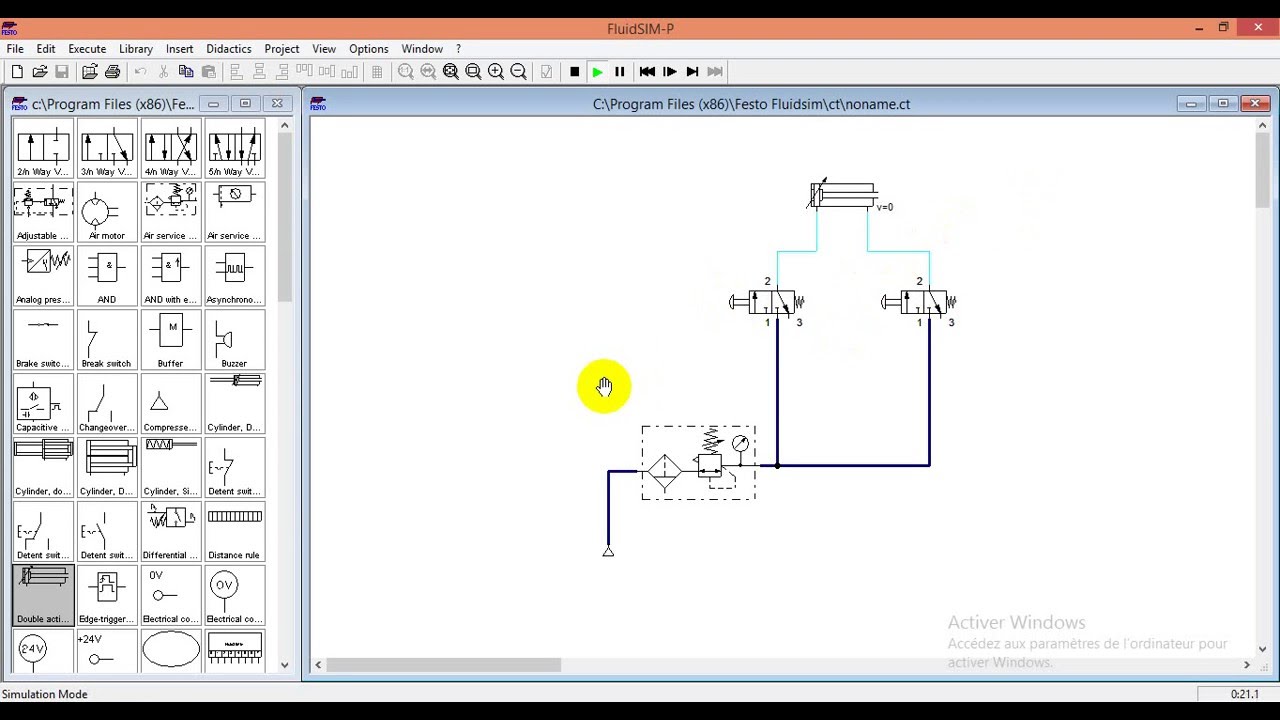1280x720 pixels.
Task: Click the Save diskette toolbar icon
Action: [62, 72]
